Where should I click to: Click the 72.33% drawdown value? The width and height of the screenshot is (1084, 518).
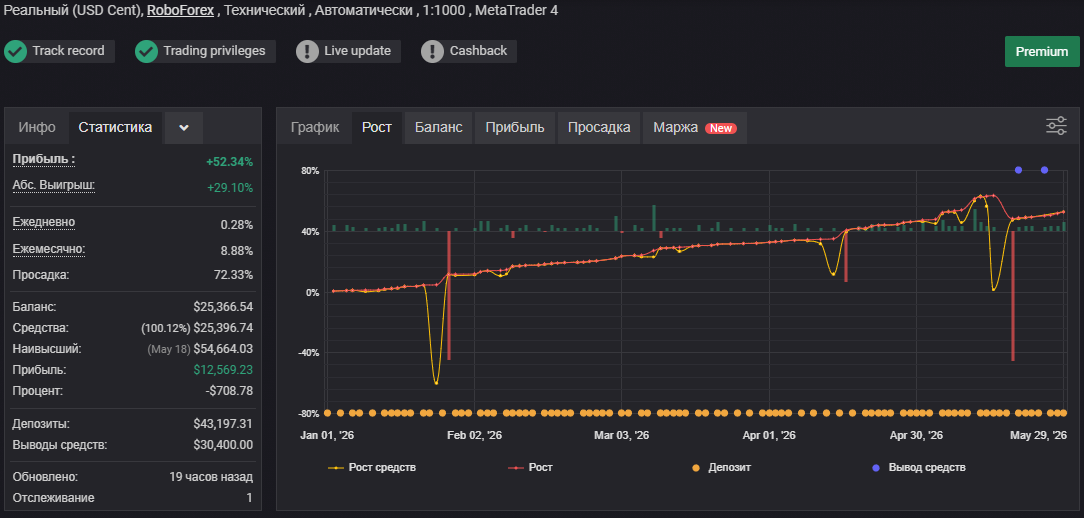[x=234, y=275]
